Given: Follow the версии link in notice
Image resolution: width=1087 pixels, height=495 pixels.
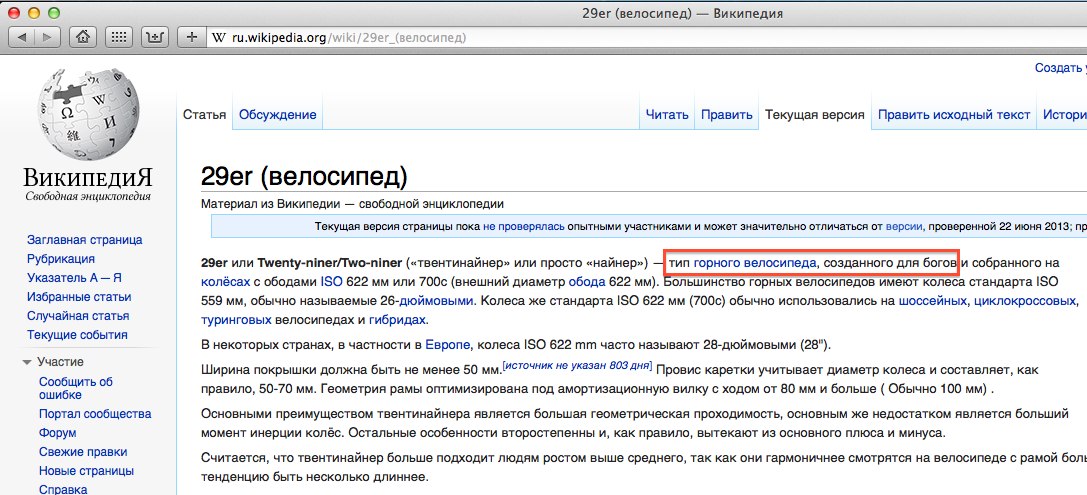Looking at the screenshot, I should point(903,226).
